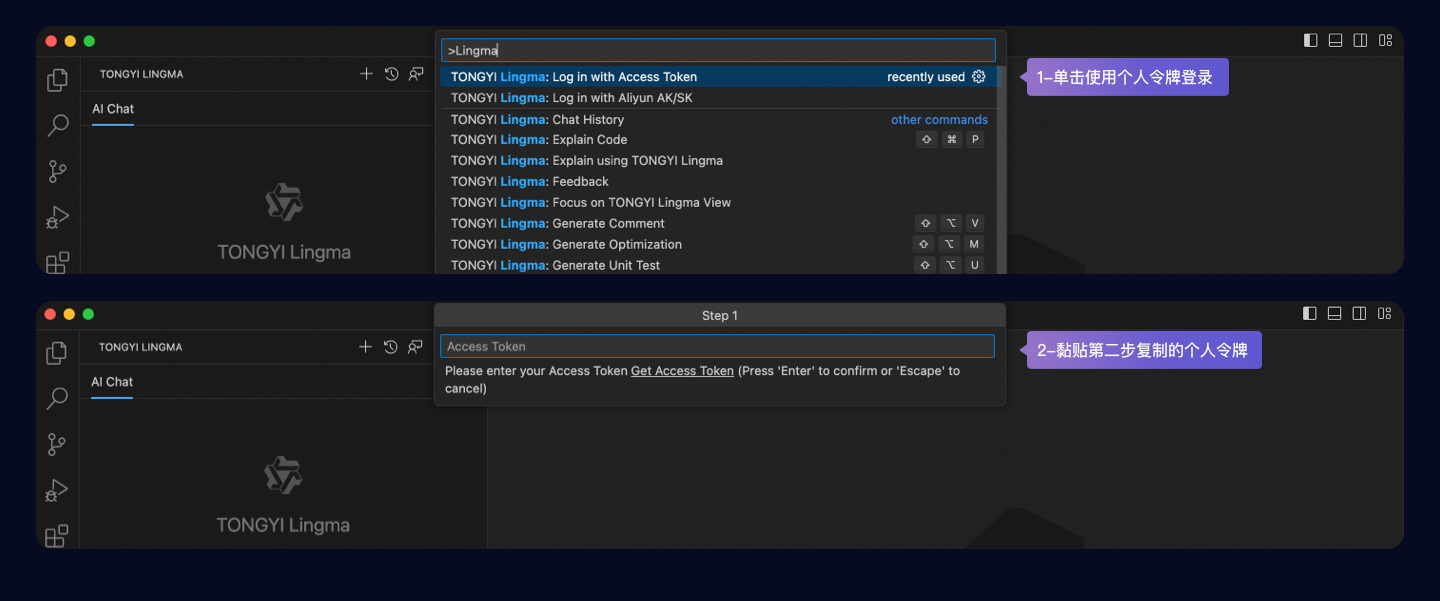The image size is (1440, 601).
Task: Click TONGYI LINGMA panel title, bottom window
Action: pos(140,347)
